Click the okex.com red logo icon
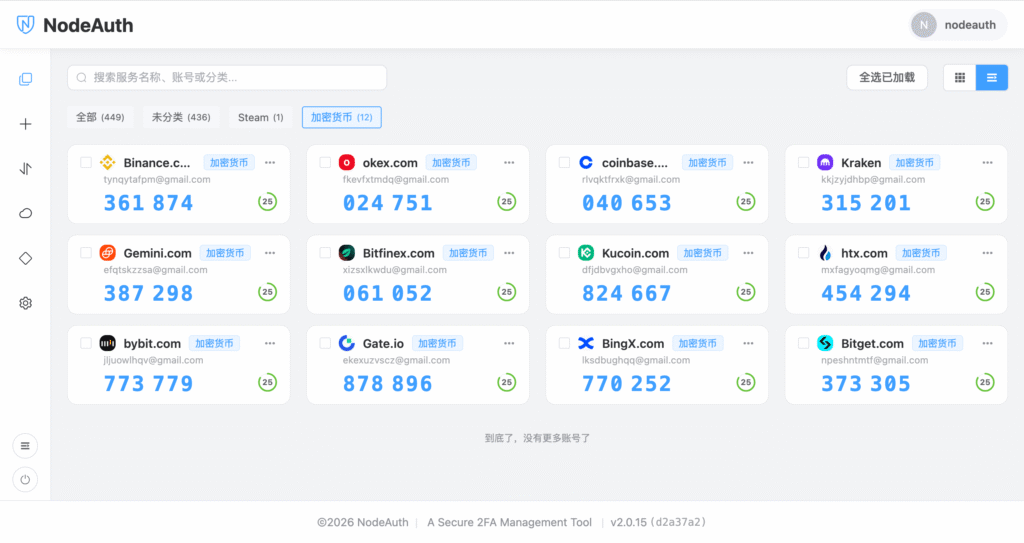1024x543 pixels. pos(347,162)
